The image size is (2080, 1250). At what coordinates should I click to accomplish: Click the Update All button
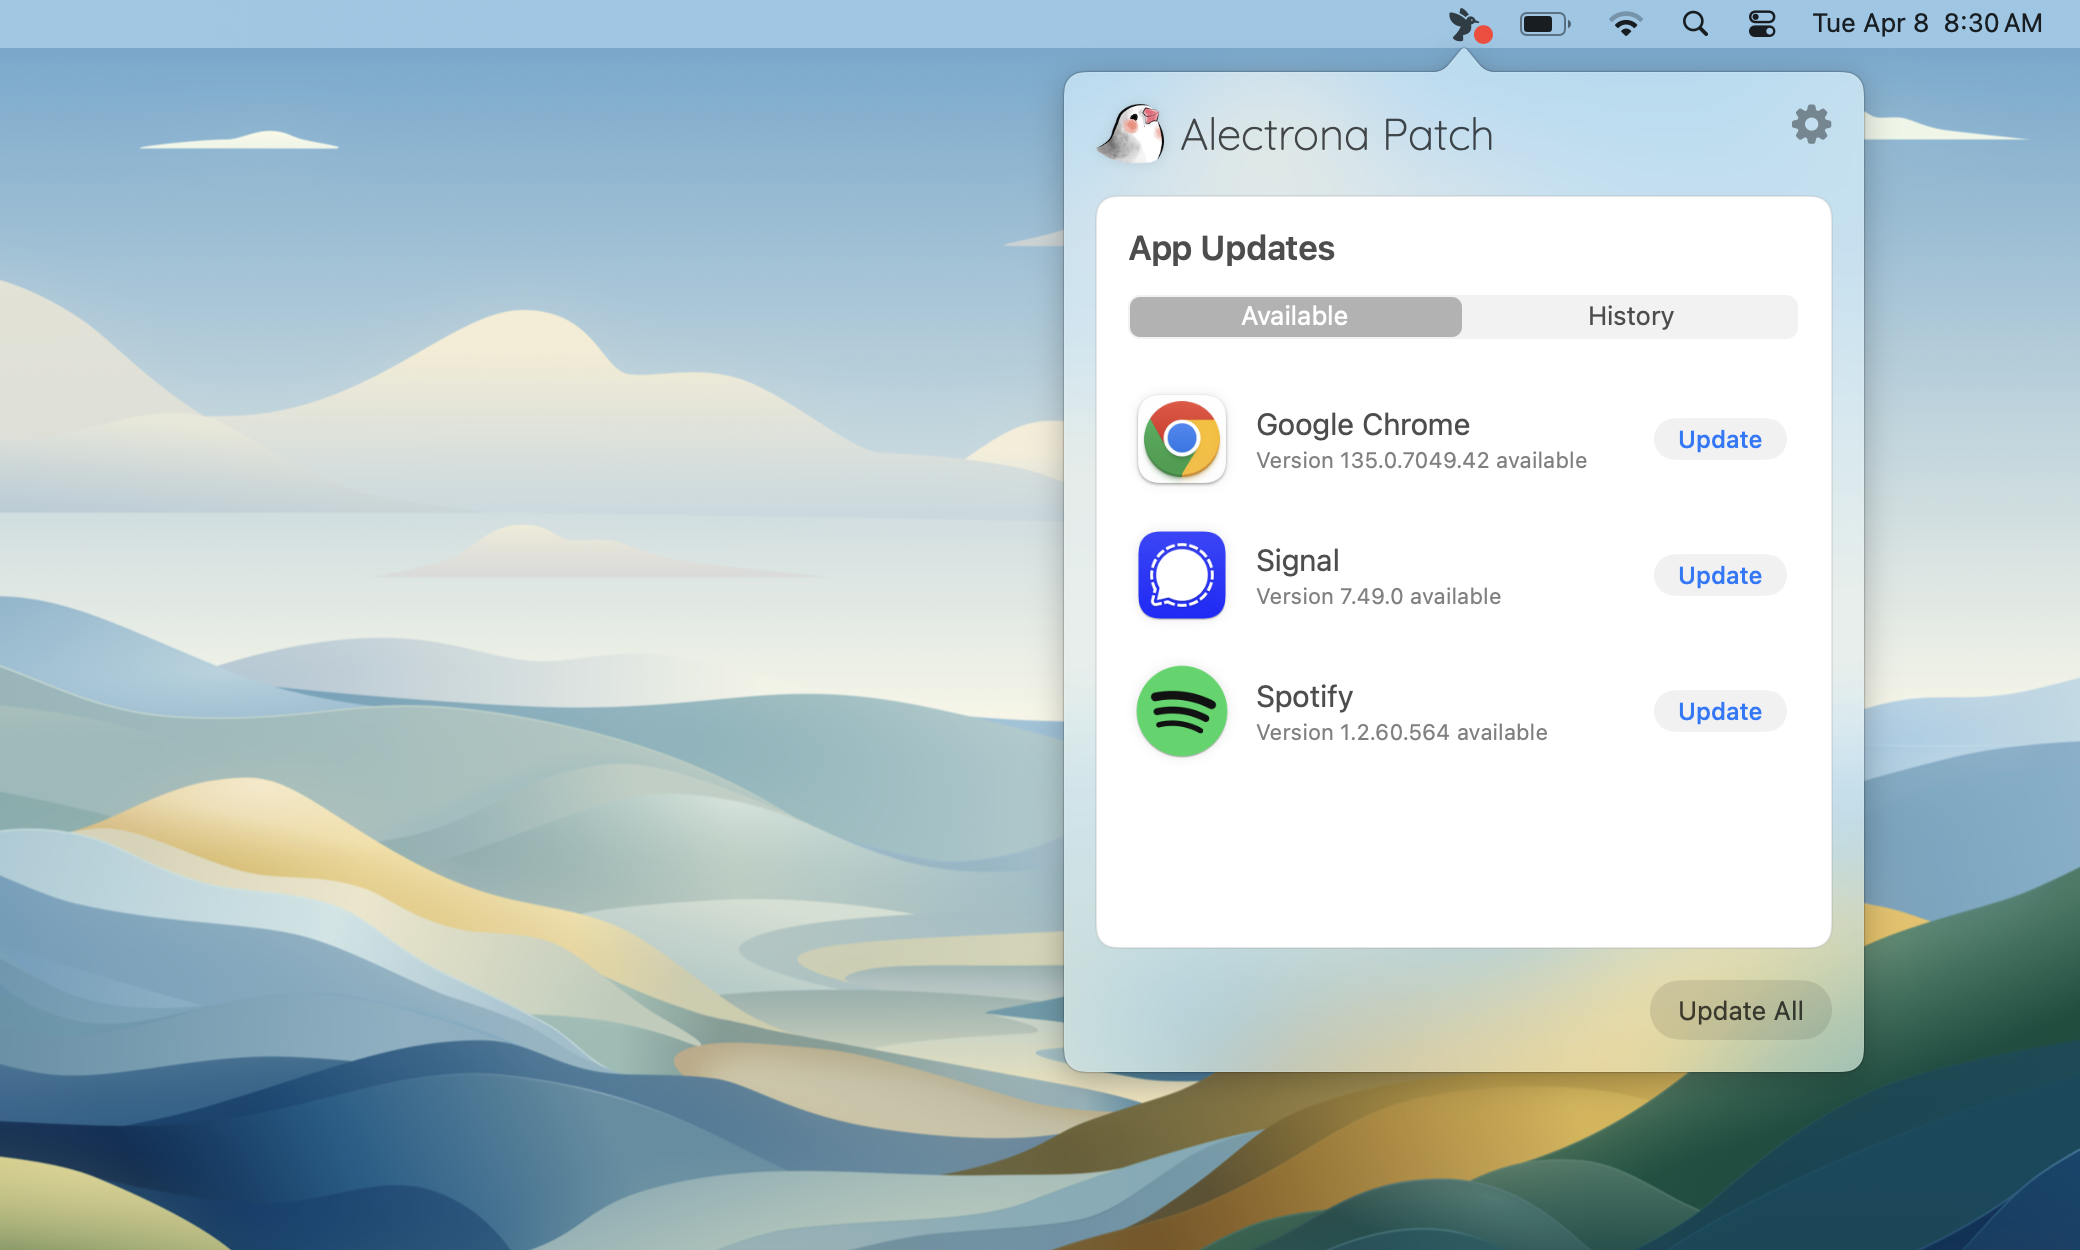[1740, 1010]
